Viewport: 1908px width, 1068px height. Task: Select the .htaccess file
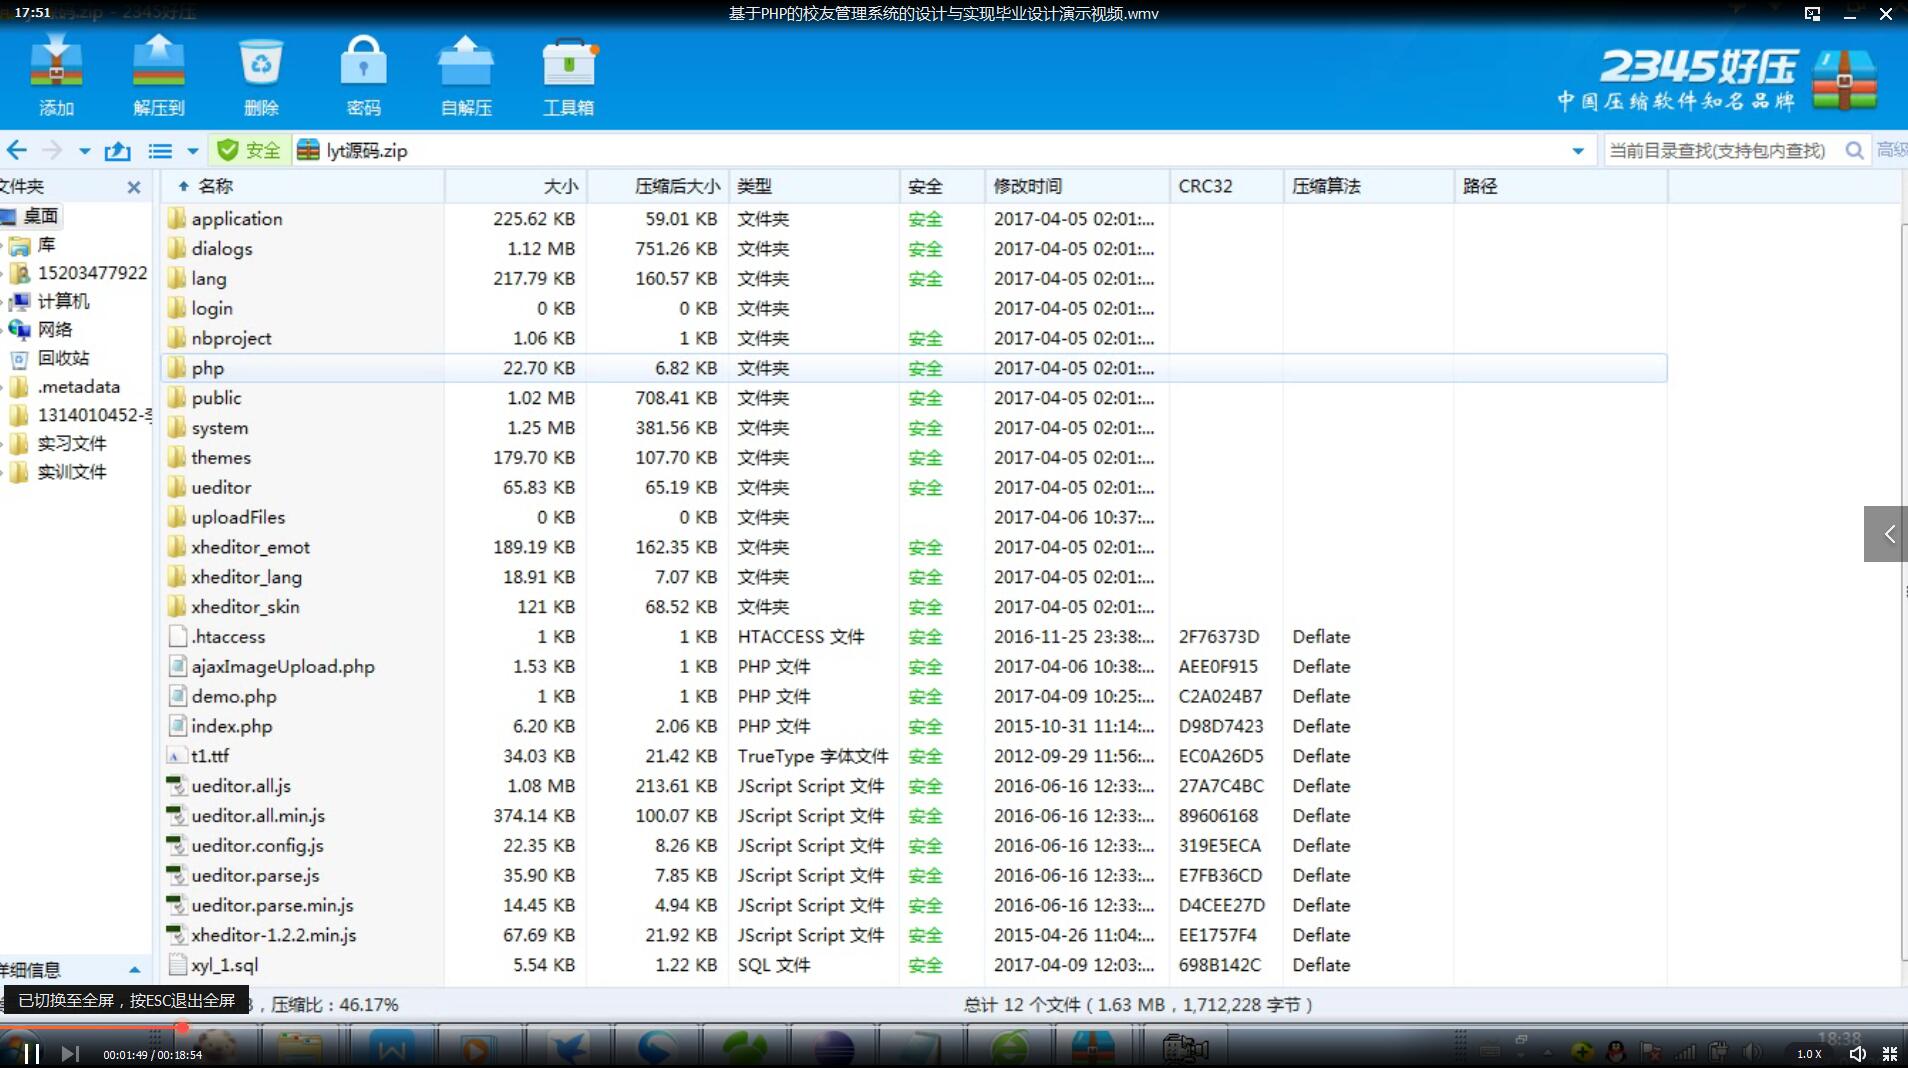[914, 637]
